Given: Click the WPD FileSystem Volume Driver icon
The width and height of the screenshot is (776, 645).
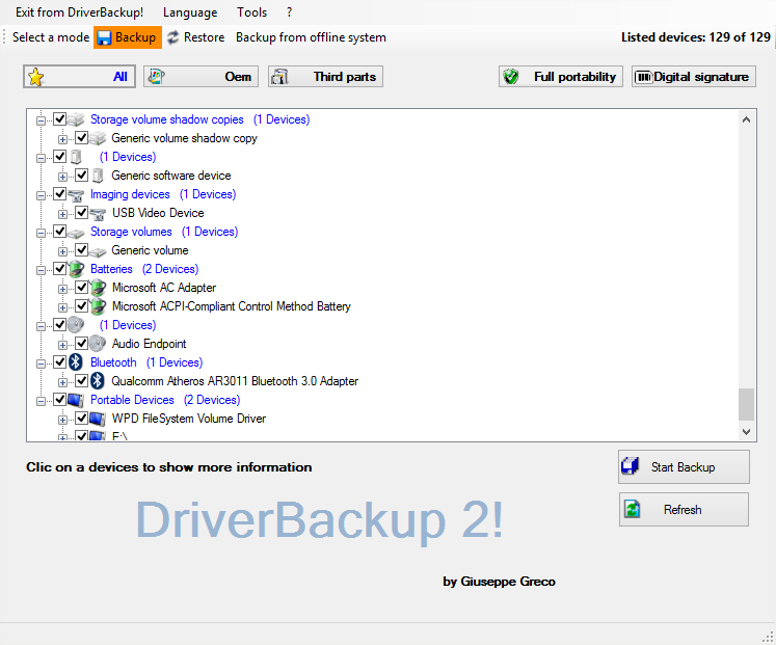Looking at the screenshot, I should coord(98,418).
